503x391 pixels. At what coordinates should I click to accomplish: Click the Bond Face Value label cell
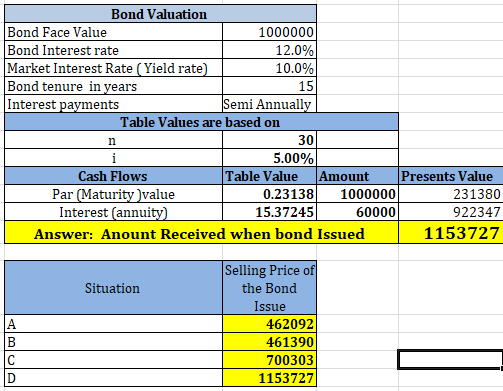[x=114, y=32]
